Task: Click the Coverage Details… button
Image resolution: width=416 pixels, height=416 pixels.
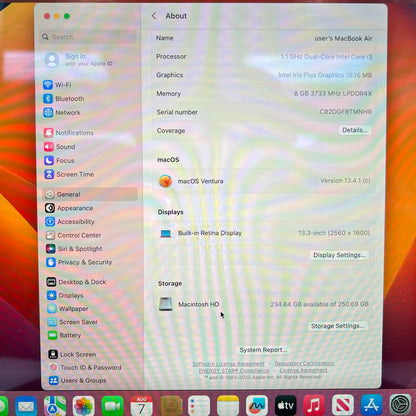Action: point(355,130)
